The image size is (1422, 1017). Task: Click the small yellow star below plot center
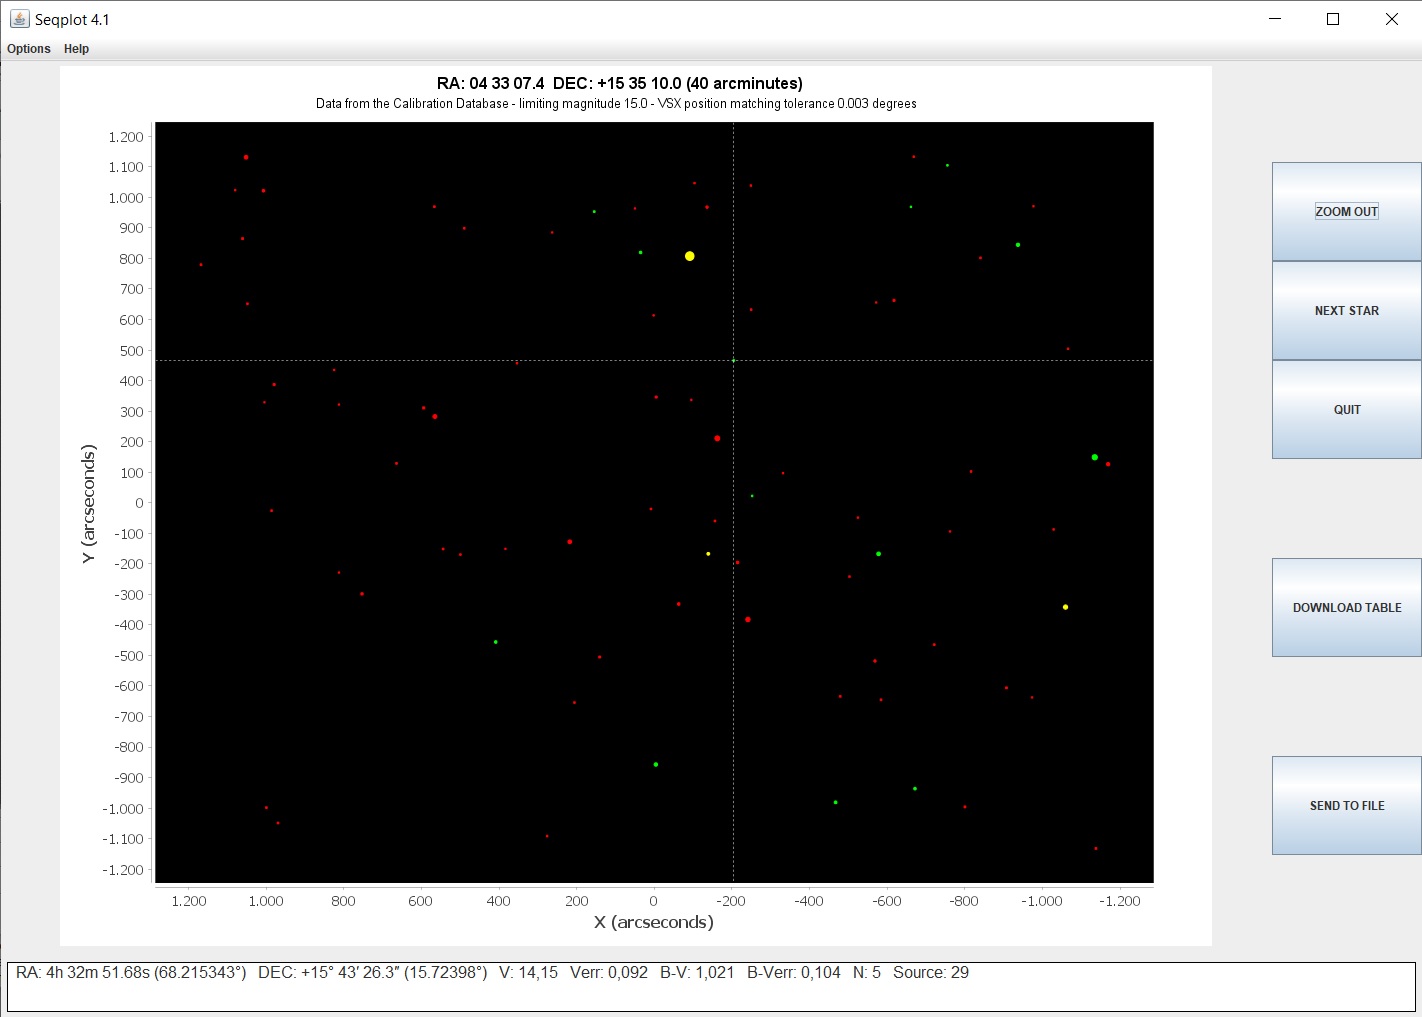click(x=708, y=554)
